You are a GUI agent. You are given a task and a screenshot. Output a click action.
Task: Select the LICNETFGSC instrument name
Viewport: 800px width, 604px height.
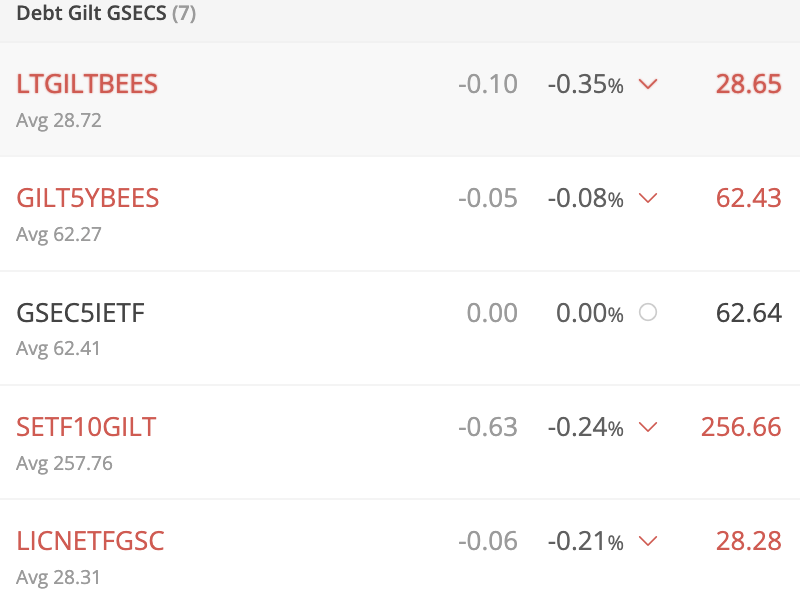point(90,541)
